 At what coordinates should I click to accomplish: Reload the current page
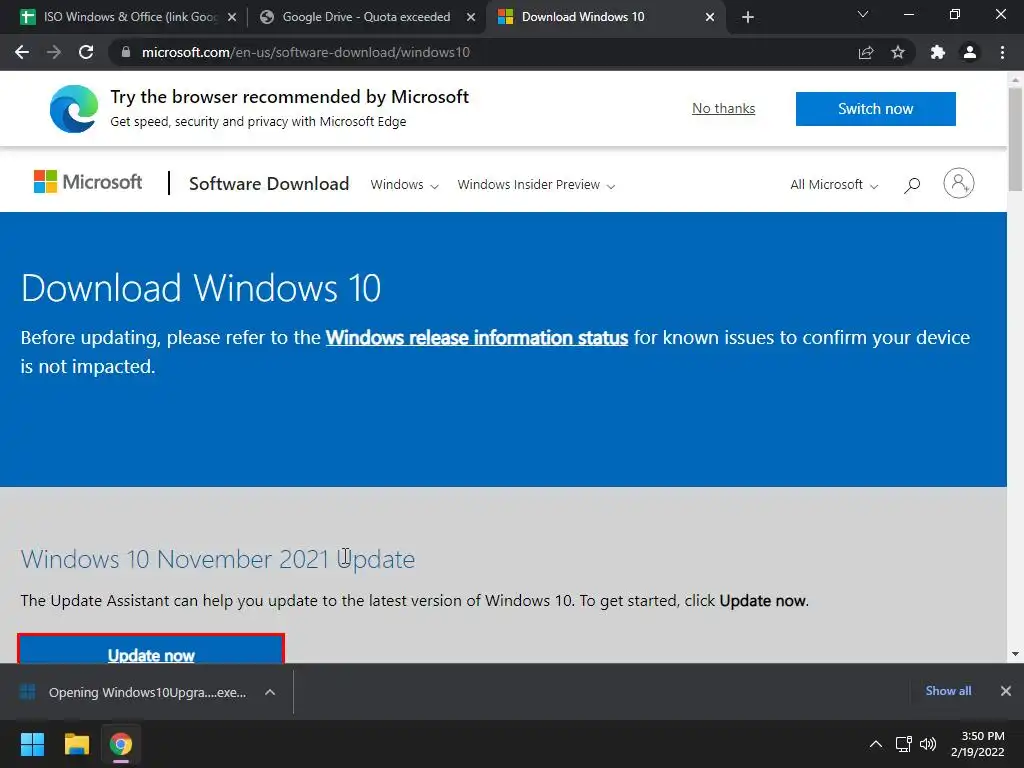[86, 52]
